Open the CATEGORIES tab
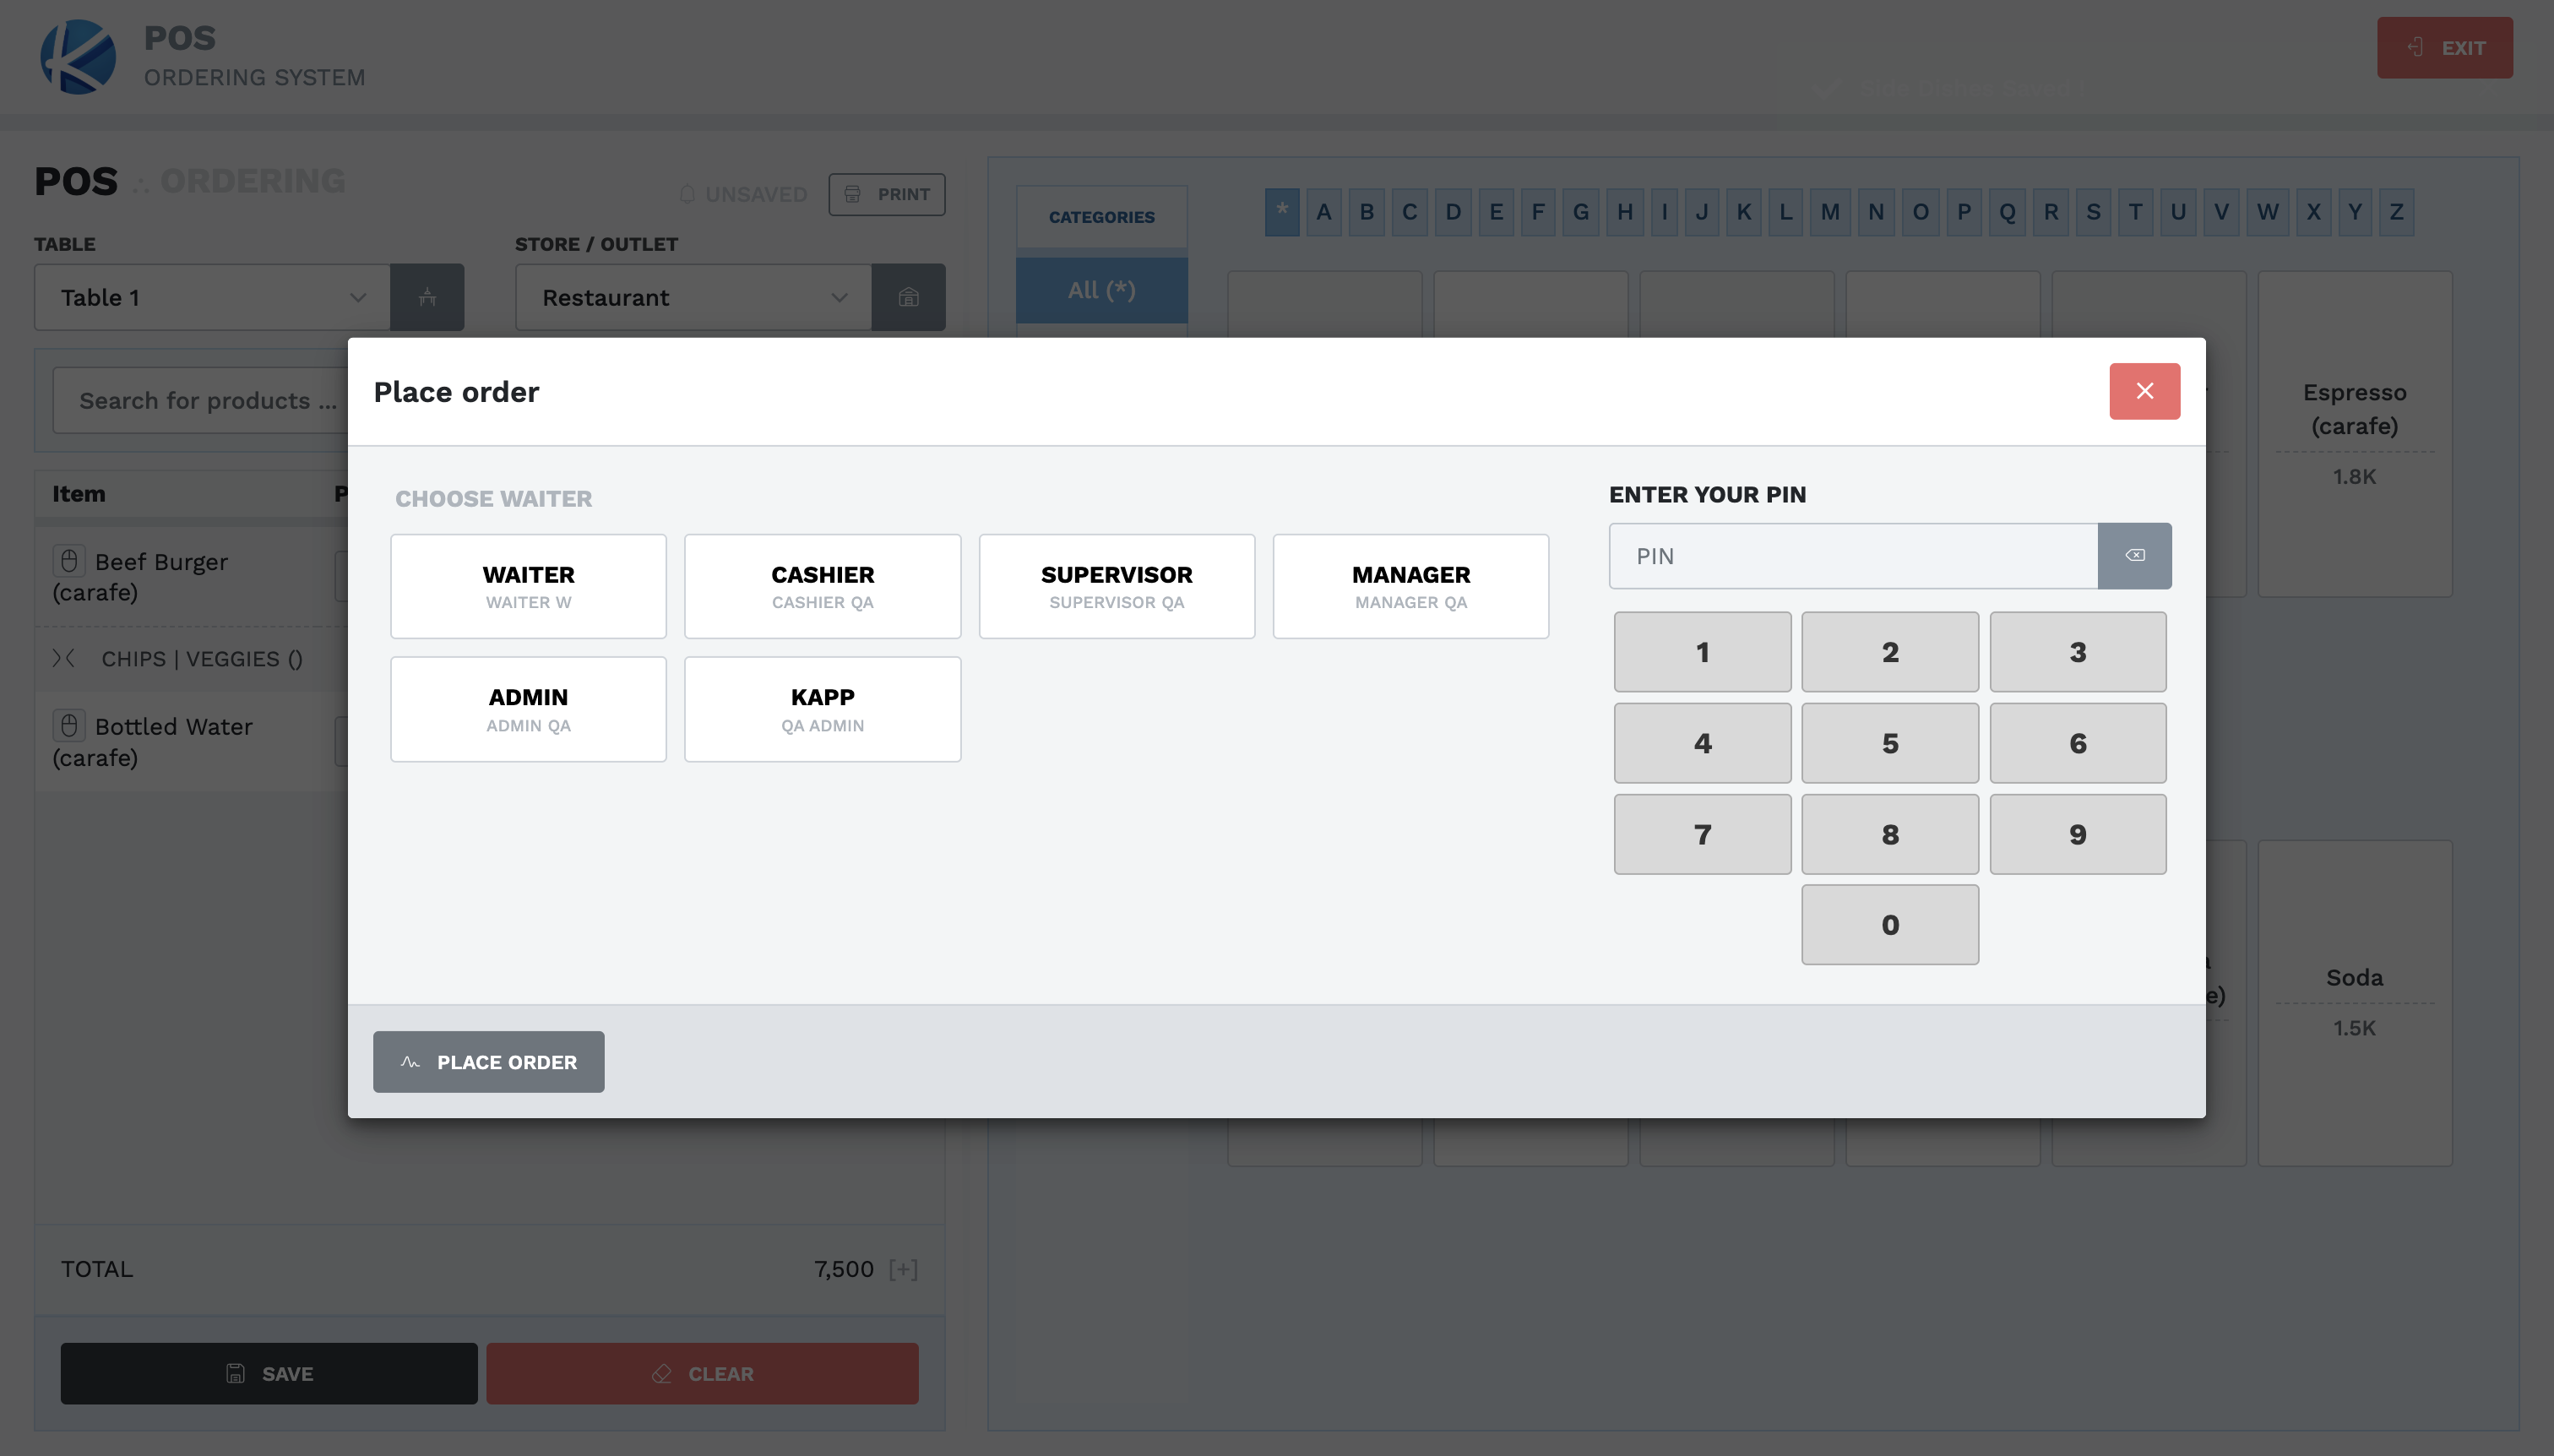Viewport: 2554px width, 1456px height. click(1101, 217)
